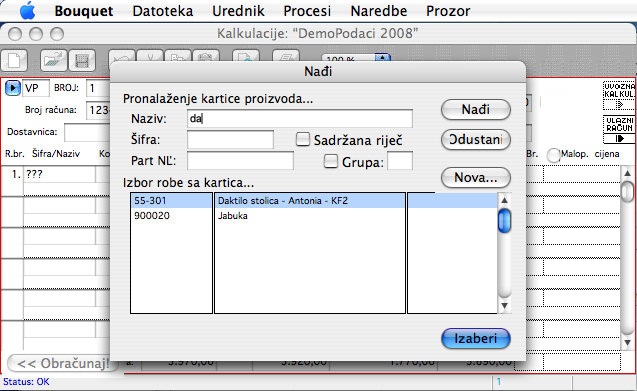Open the Urednik menu

[x=238, y=11]
